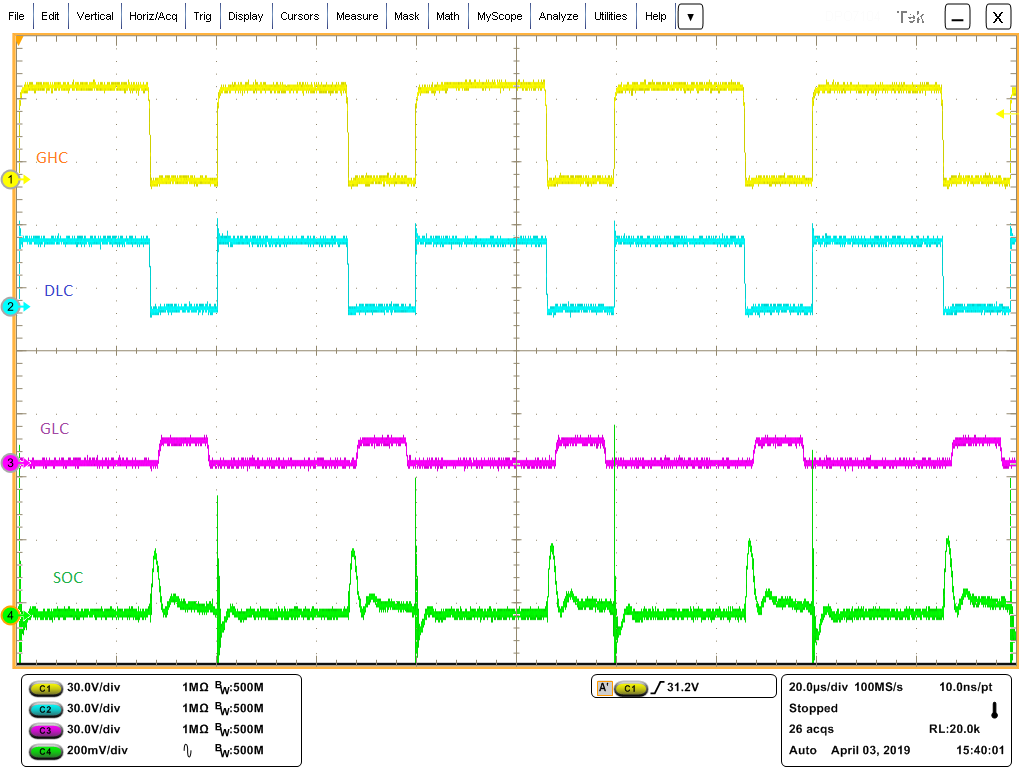
Task: Open the menu overflow dropdown next to Help
Action: point(690,16)
